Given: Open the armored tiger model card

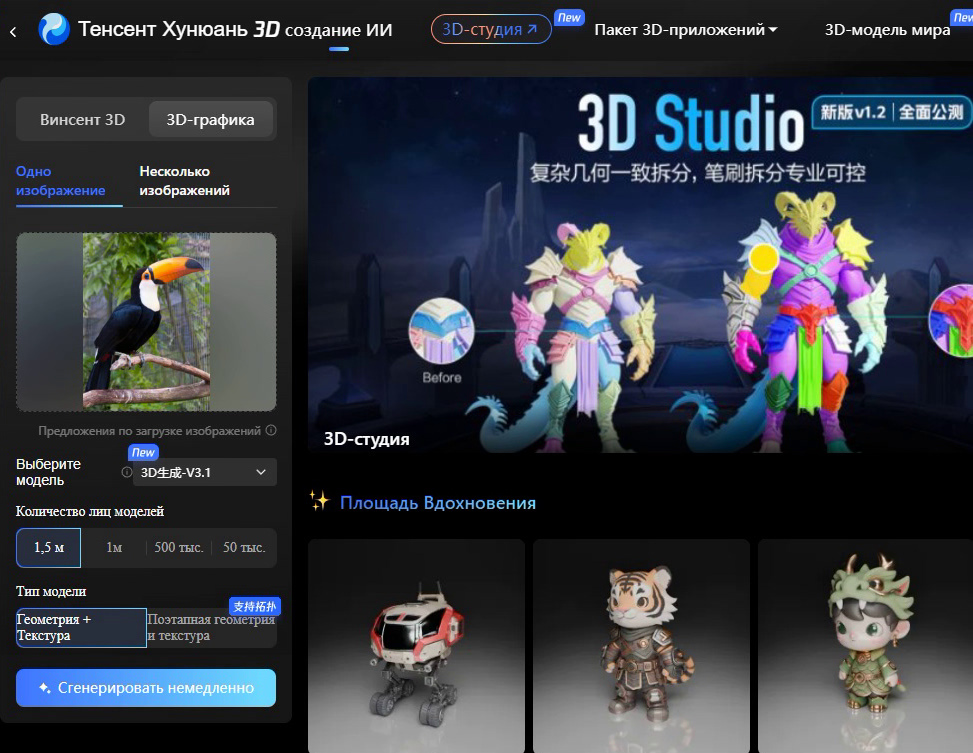Looking at the screenshot, I should click(x=642, y=646).
